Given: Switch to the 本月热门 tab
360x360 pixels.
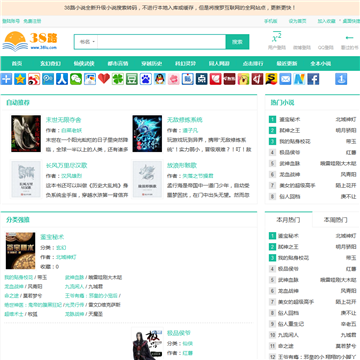Looking at the screenshot, I should pyautogui.click(x=288, y=220).
